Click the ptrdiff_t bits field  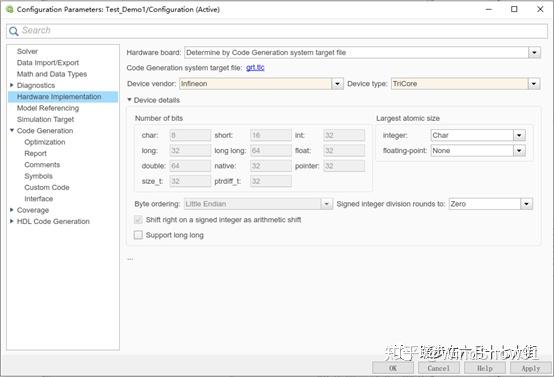[x=271, y=181]
